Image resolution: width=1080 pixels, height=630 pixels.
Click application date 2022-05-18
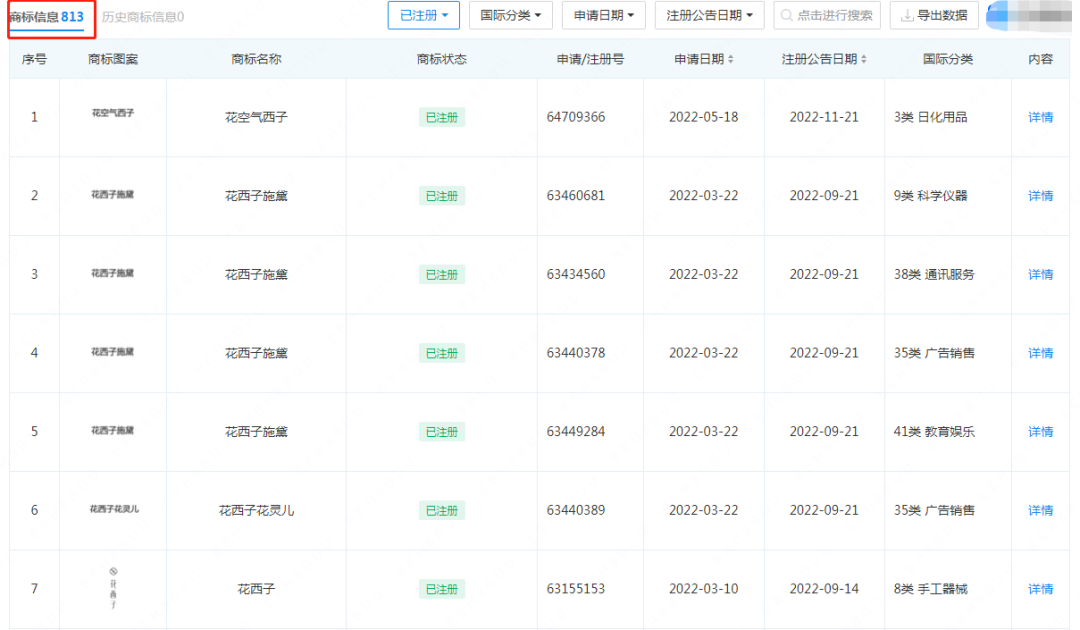point(703,117)
